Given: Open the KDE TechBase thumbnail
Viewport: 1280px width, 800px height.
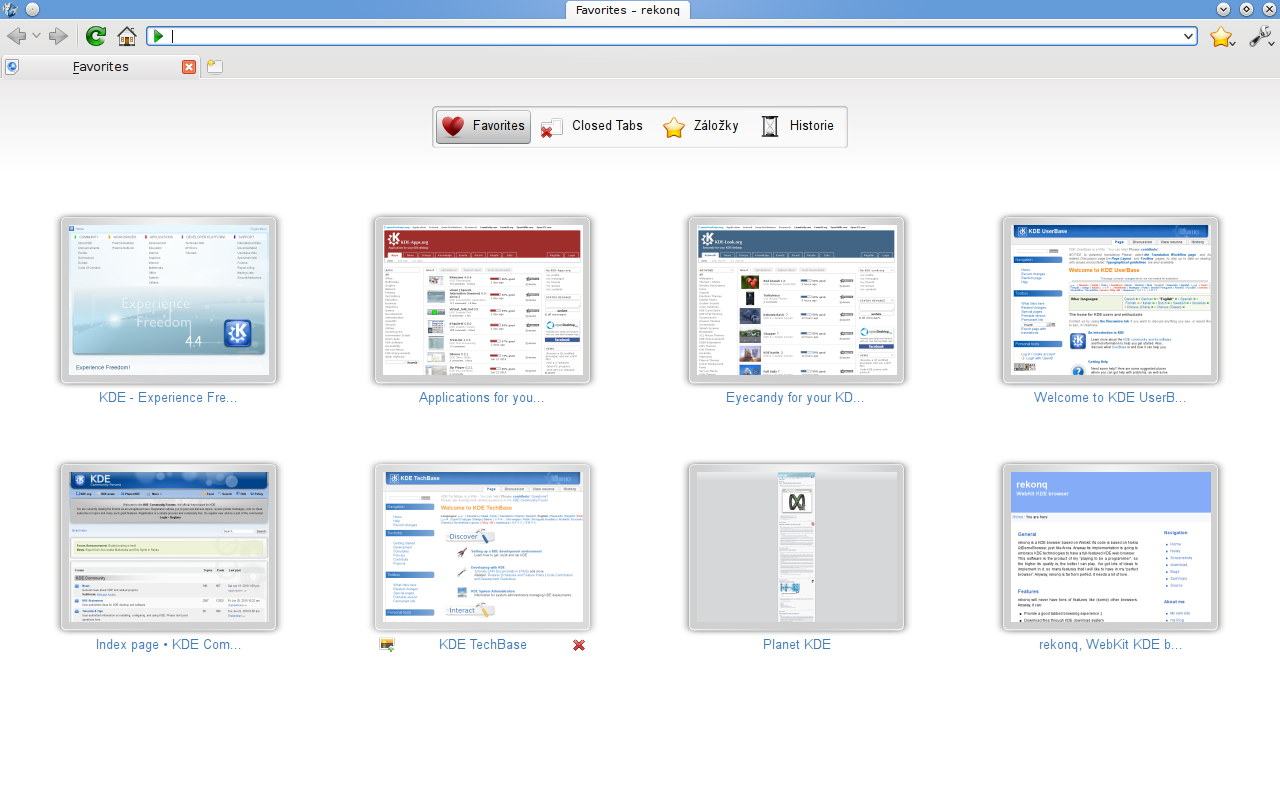Looking at the screenshot, I should [482, 547].
